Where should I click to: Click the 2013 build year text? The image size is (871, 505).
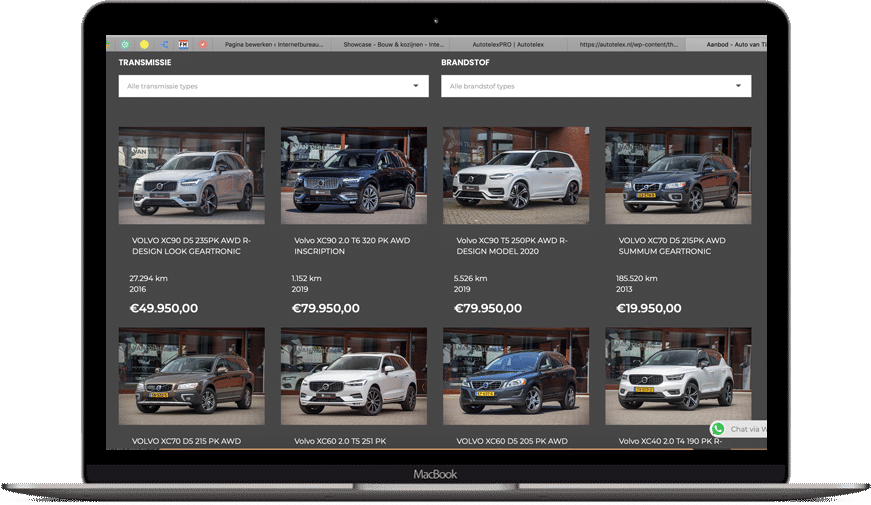(x=624, y=289)
